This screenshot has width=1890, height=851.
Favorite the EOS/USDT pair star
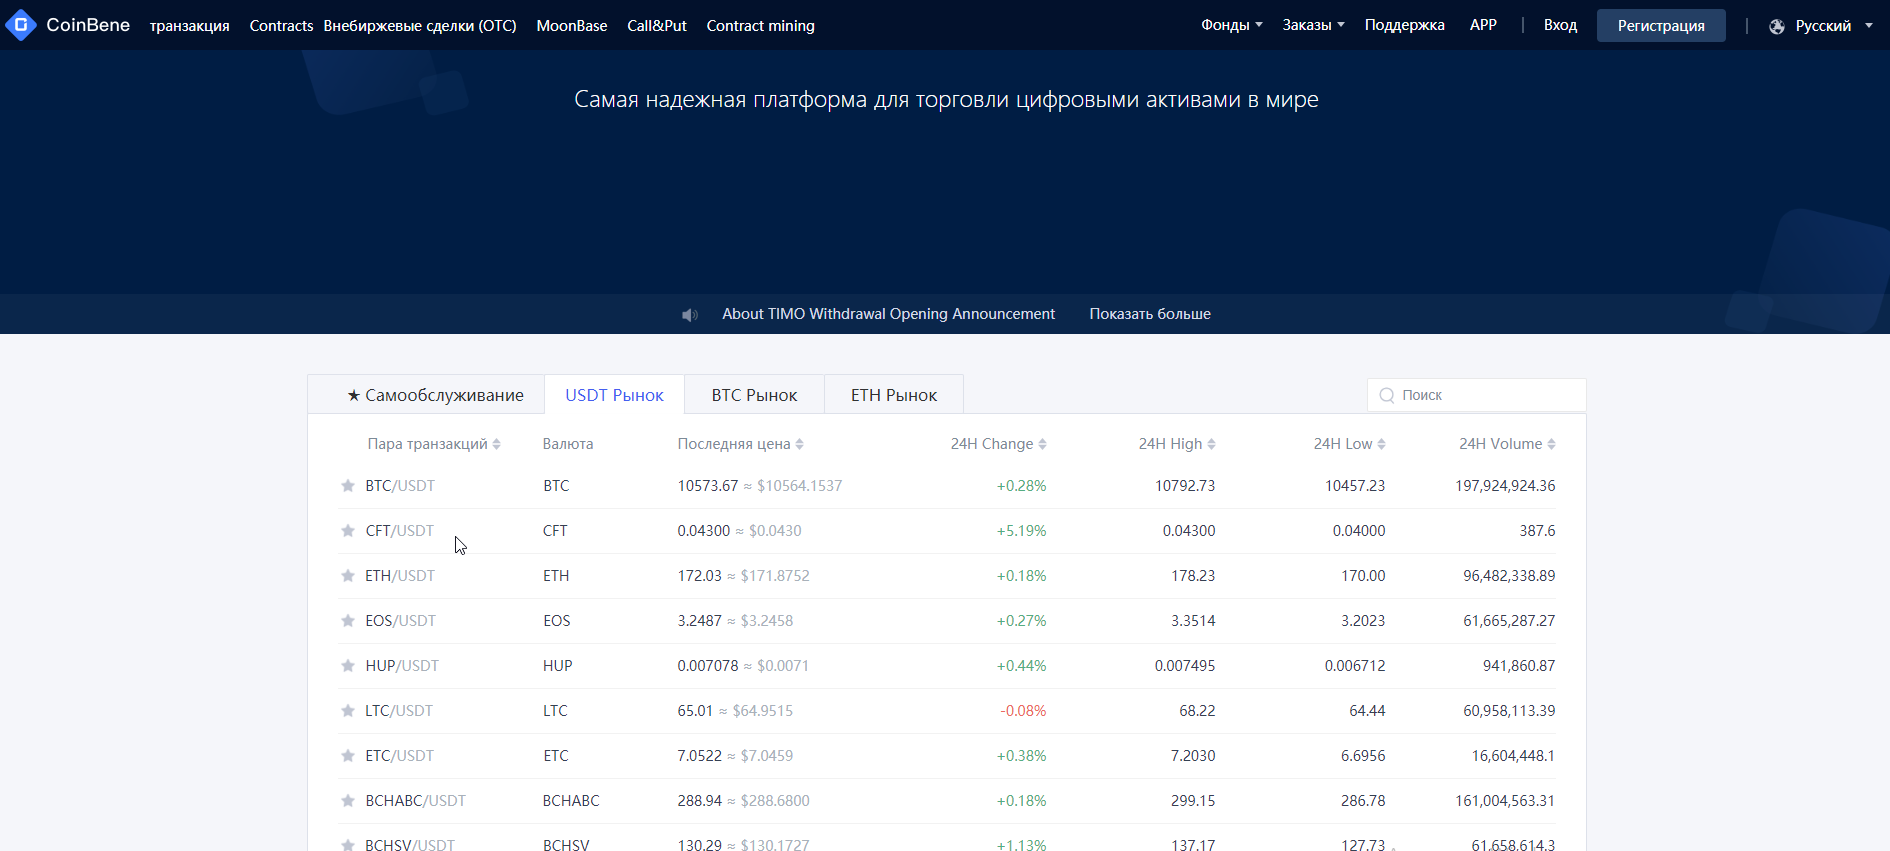coord(348,621)
